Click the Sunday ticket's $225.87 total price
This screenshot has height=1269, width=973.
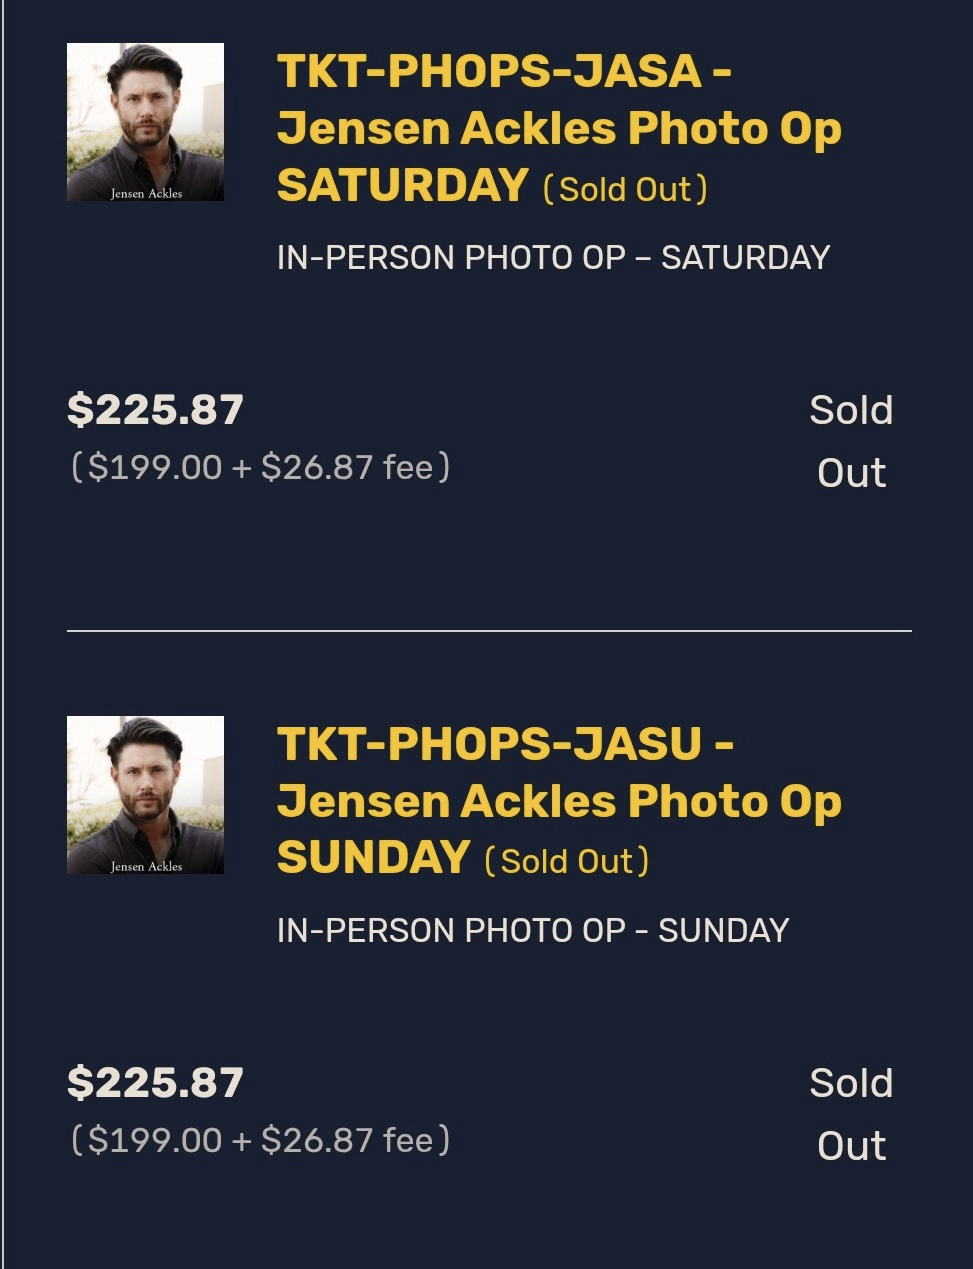(155, 1083)
